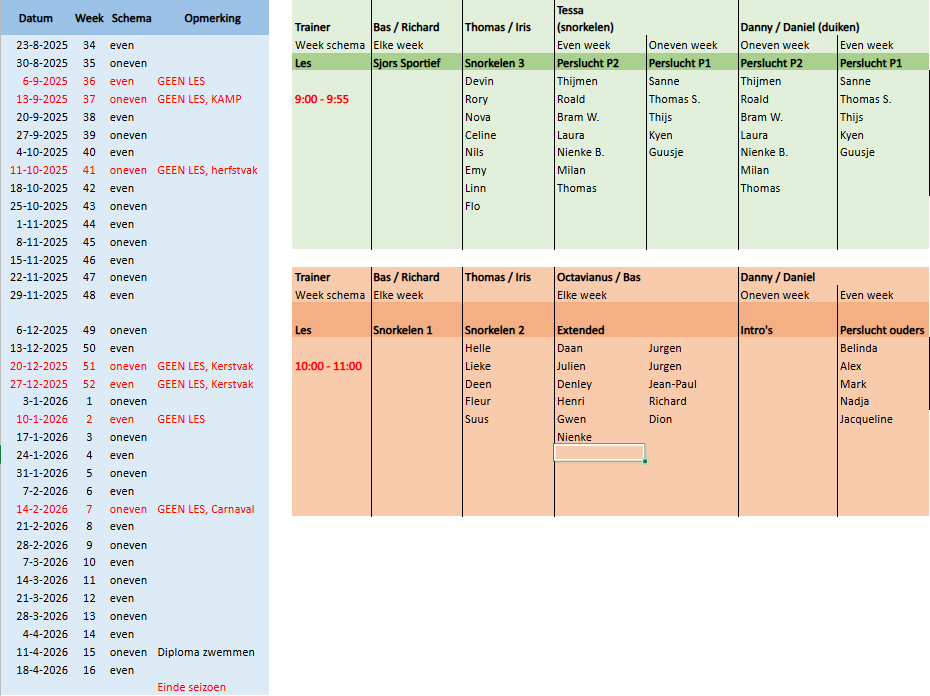Viewport: 930px width, 696px height.
Task: Click the name Deen
Action: 478,384
